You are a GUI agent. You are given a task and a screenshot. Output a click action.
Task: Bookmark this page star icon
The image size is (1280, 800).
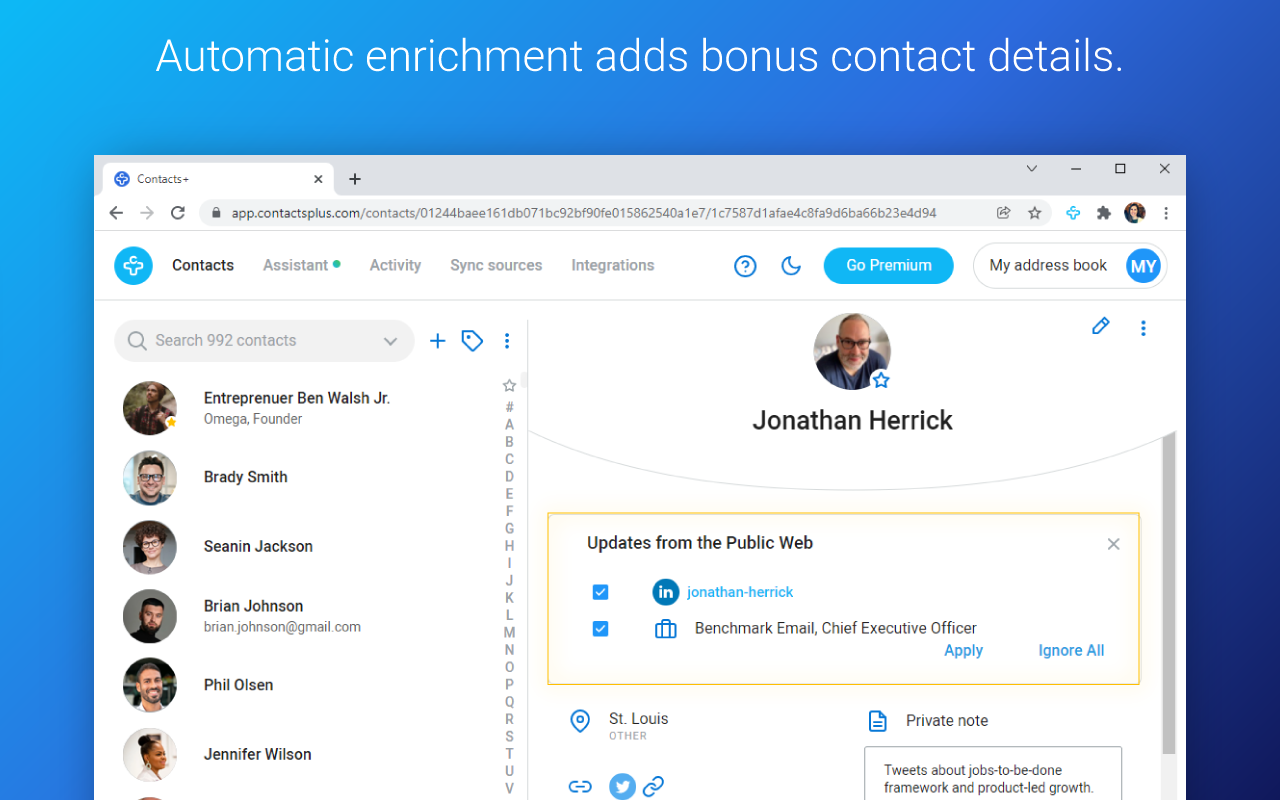click(1035, 213)
